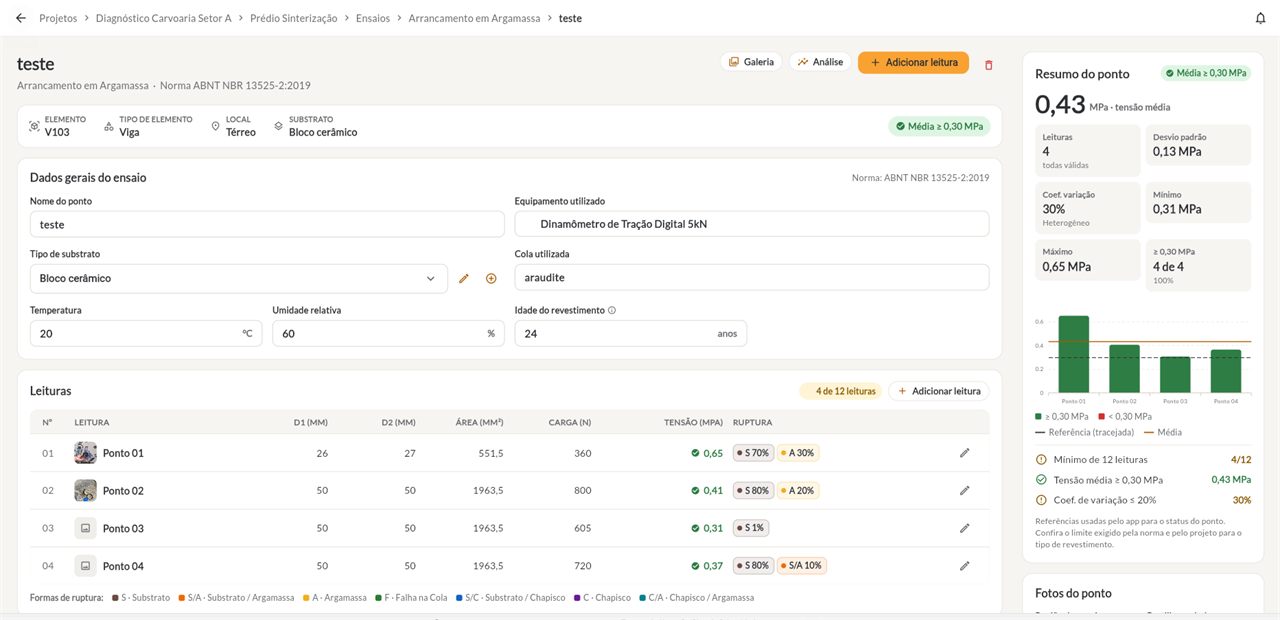This screenshot has height=620, width=1280.
Task: Add a new substrate type with the plus-circle icon
Action: click(x=491, y=279)
